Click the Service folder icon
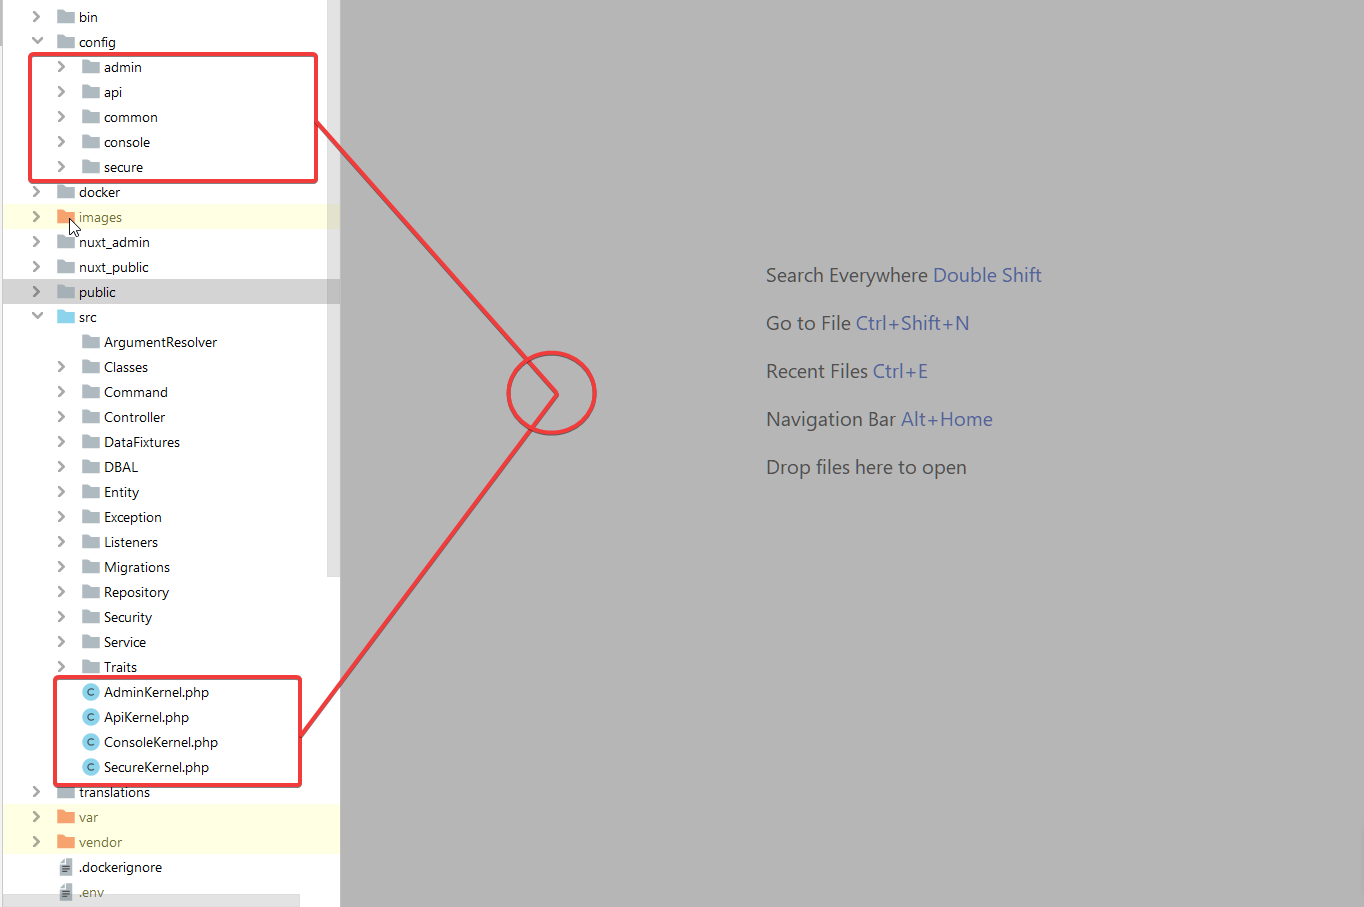The image size is (1364, 907). 91,642
